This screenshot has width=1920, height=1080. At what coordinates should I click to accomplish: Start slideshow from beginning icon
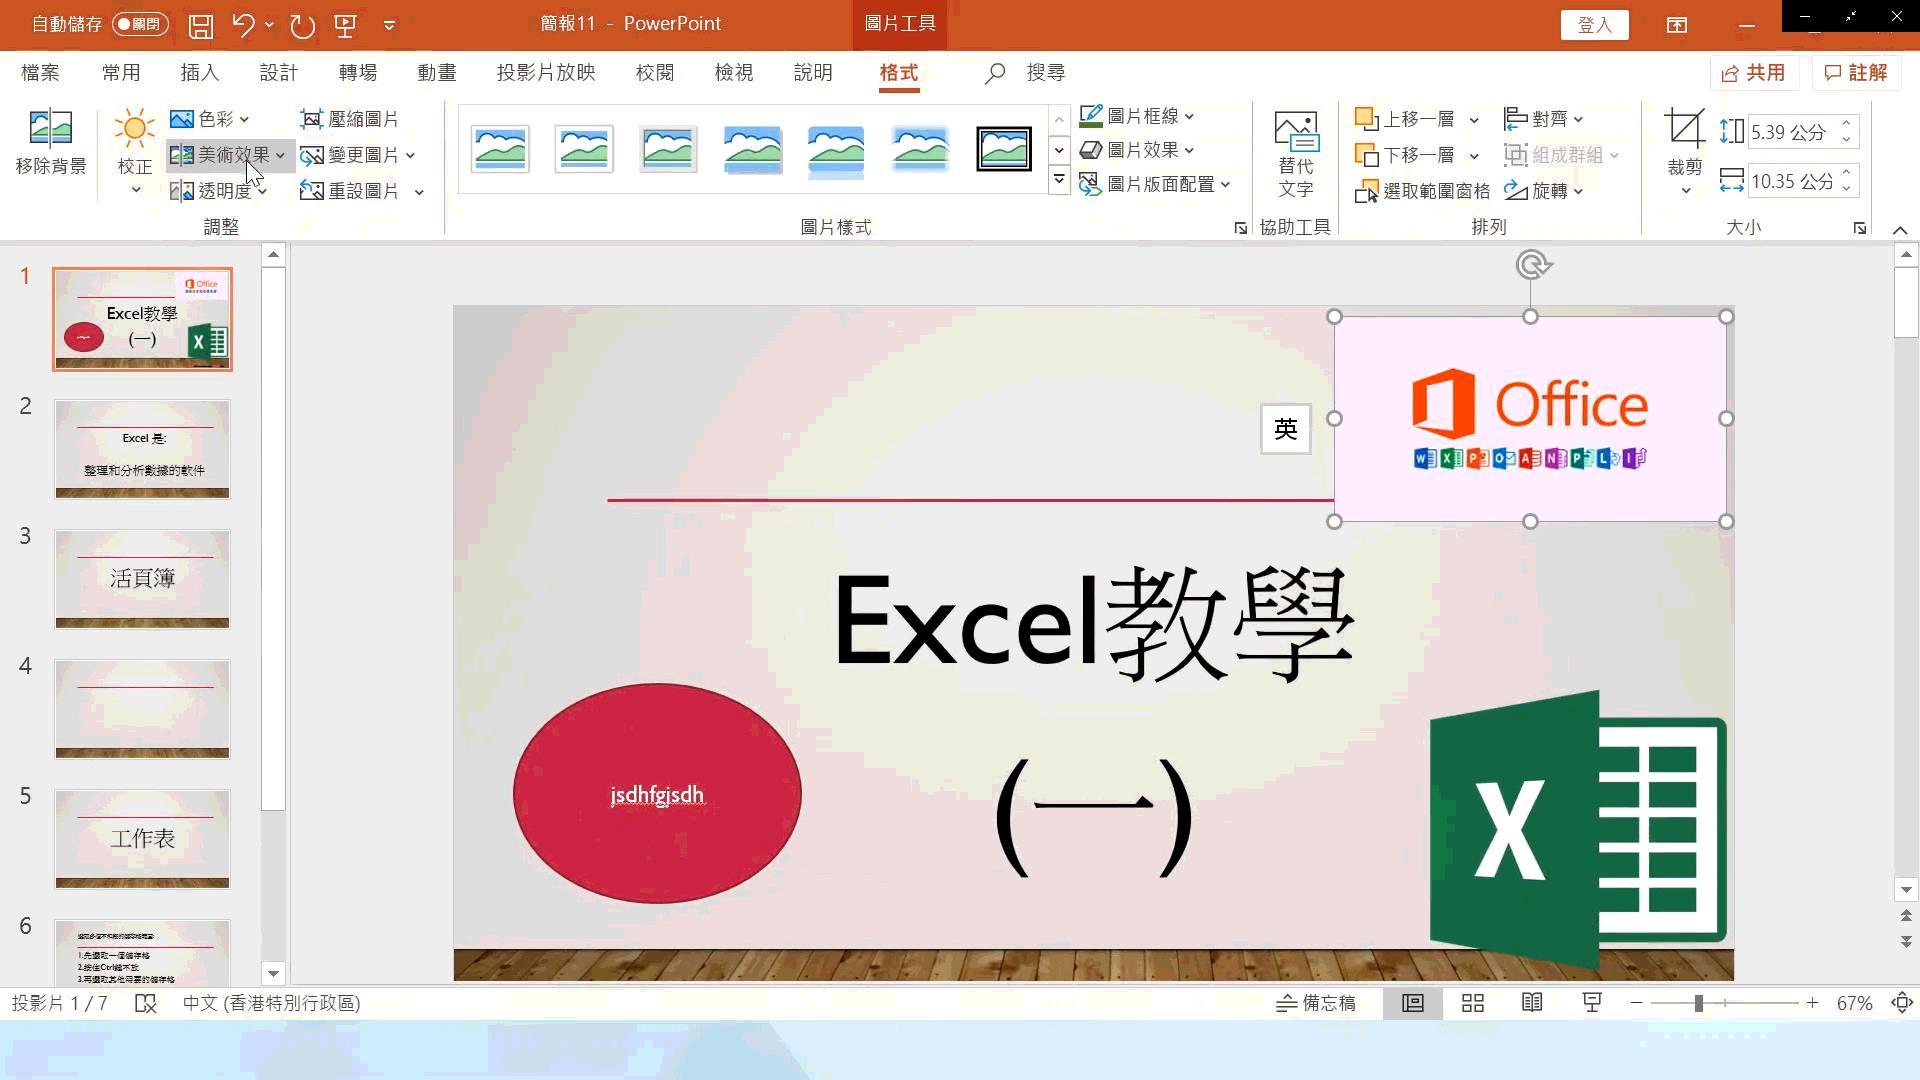[345, 25]
